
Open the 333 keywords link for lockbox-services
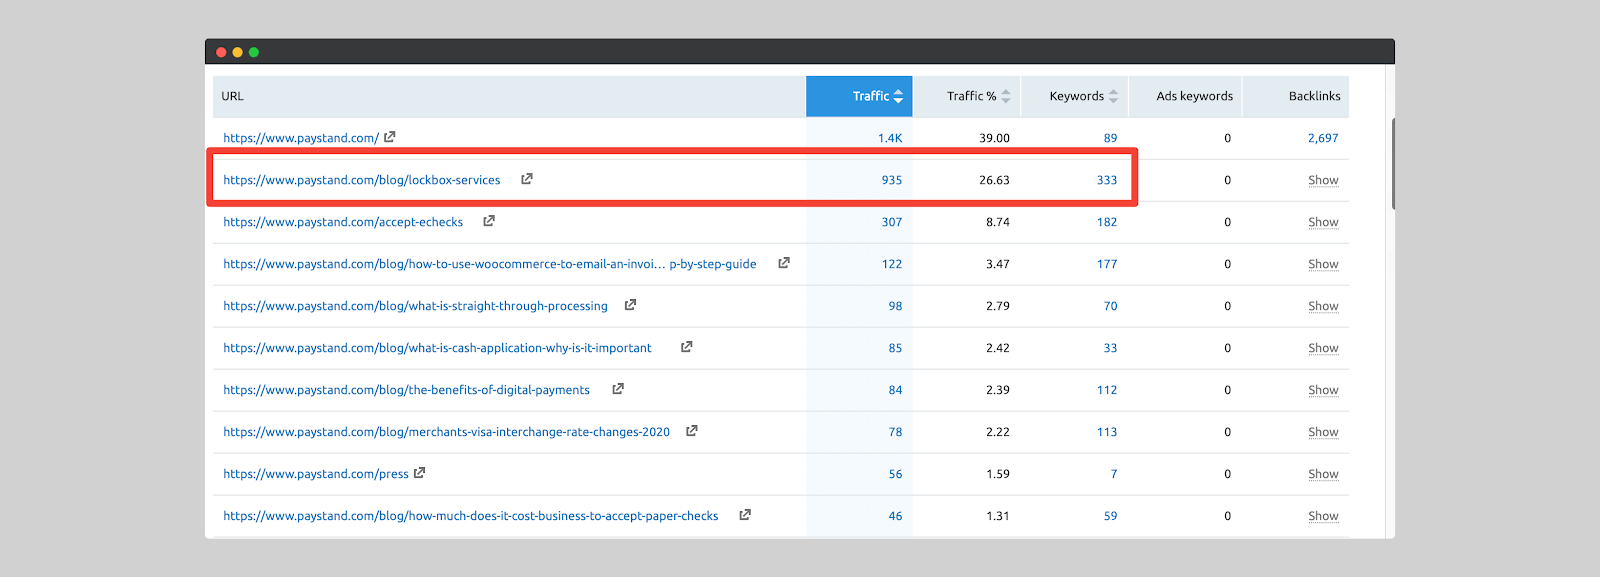pos(1106,180)
